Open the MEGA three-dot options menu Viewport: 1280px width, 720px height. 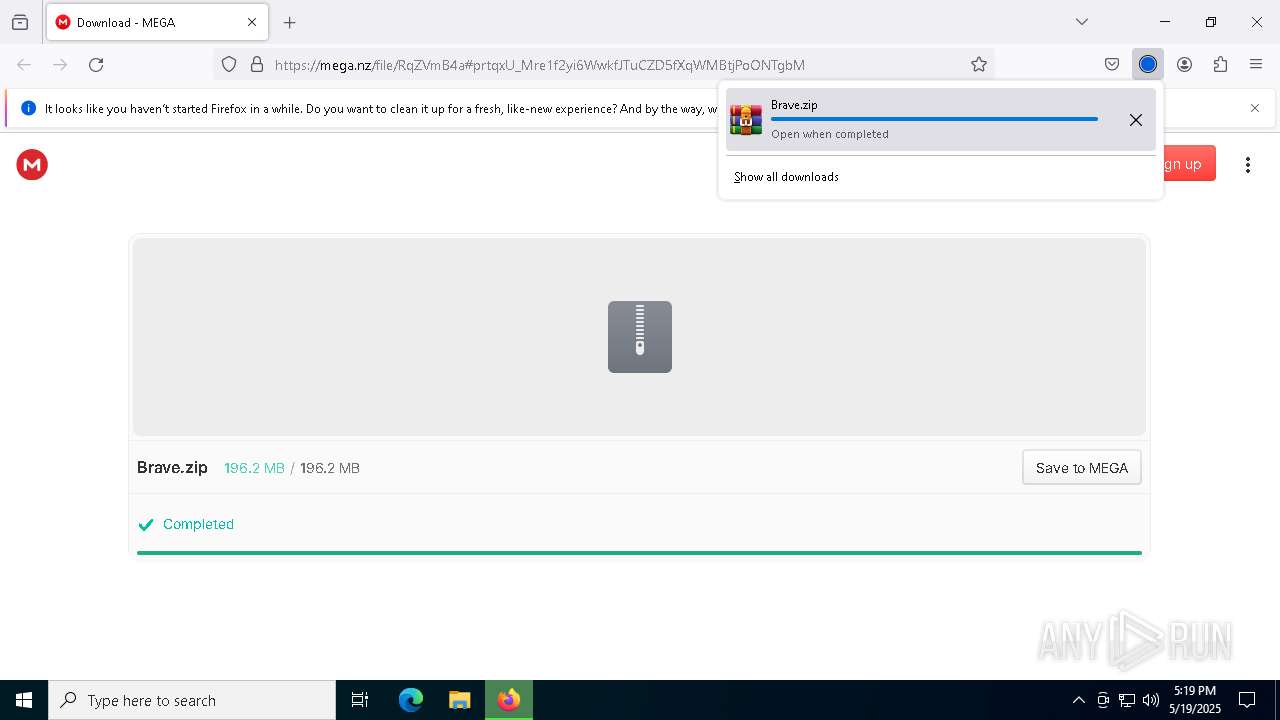[x=1247, y=165]
